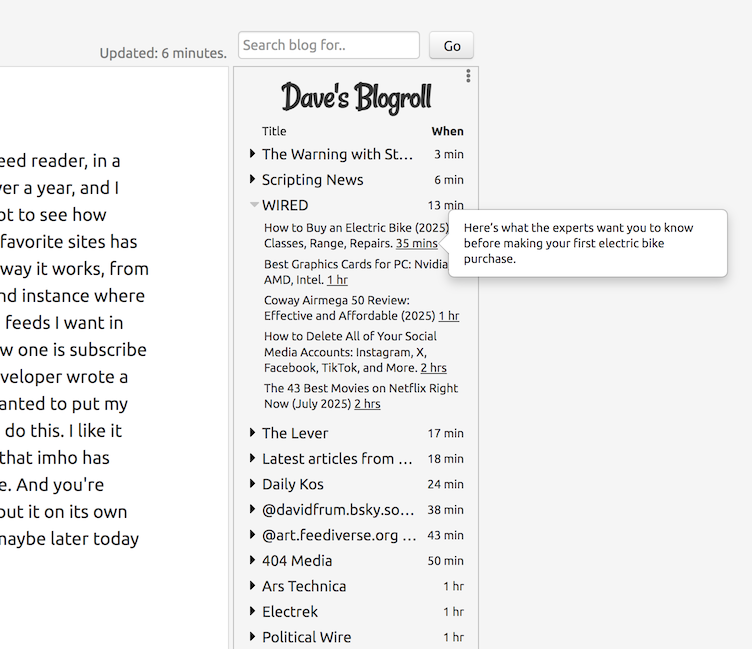
Task: Click the 3 min time for The Warning
Action: coord(449,154)
